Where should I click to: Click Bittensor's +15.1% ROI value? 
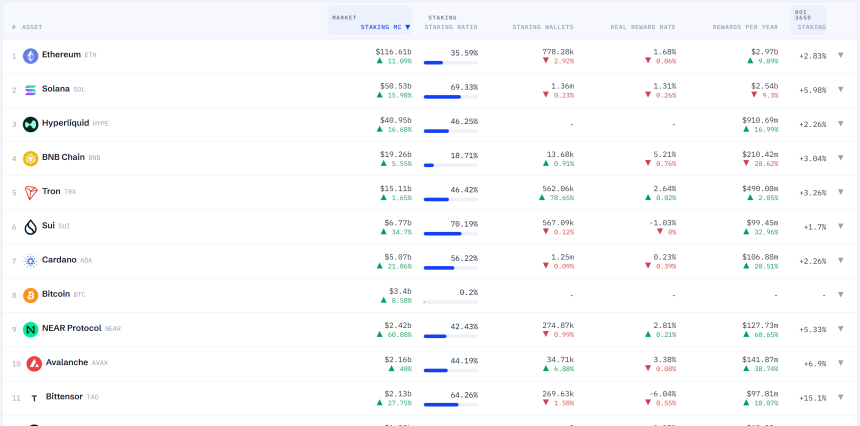[813, 398]
